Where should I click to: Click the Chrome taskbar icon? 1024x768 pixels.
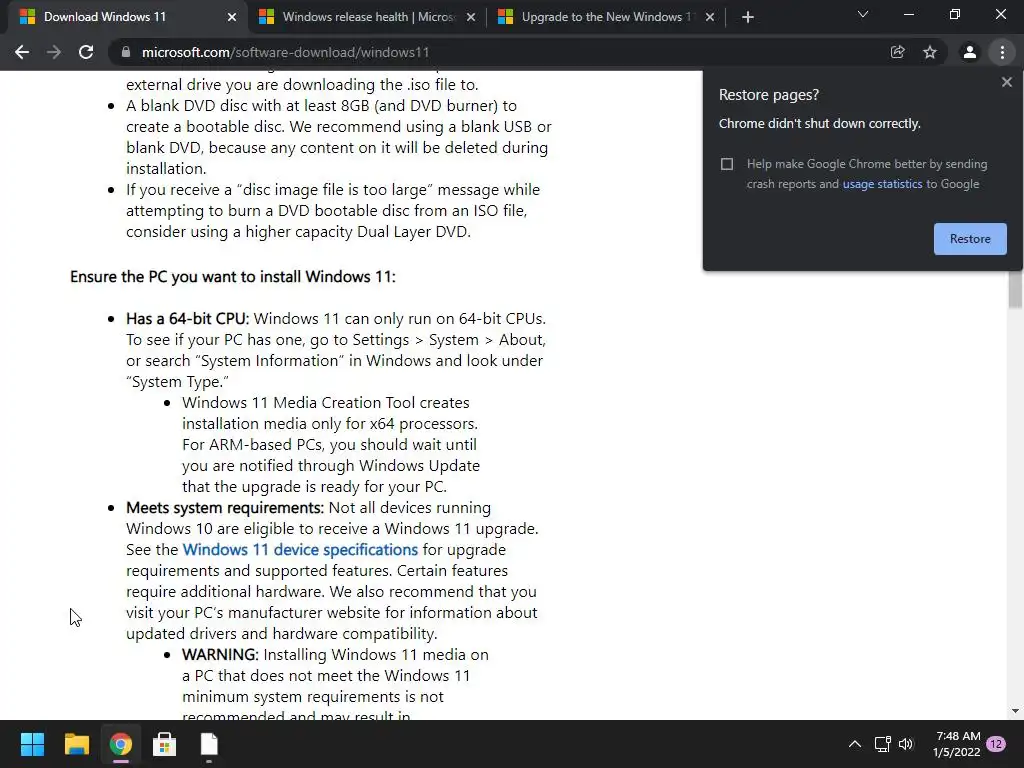click(x=121, y=744)
